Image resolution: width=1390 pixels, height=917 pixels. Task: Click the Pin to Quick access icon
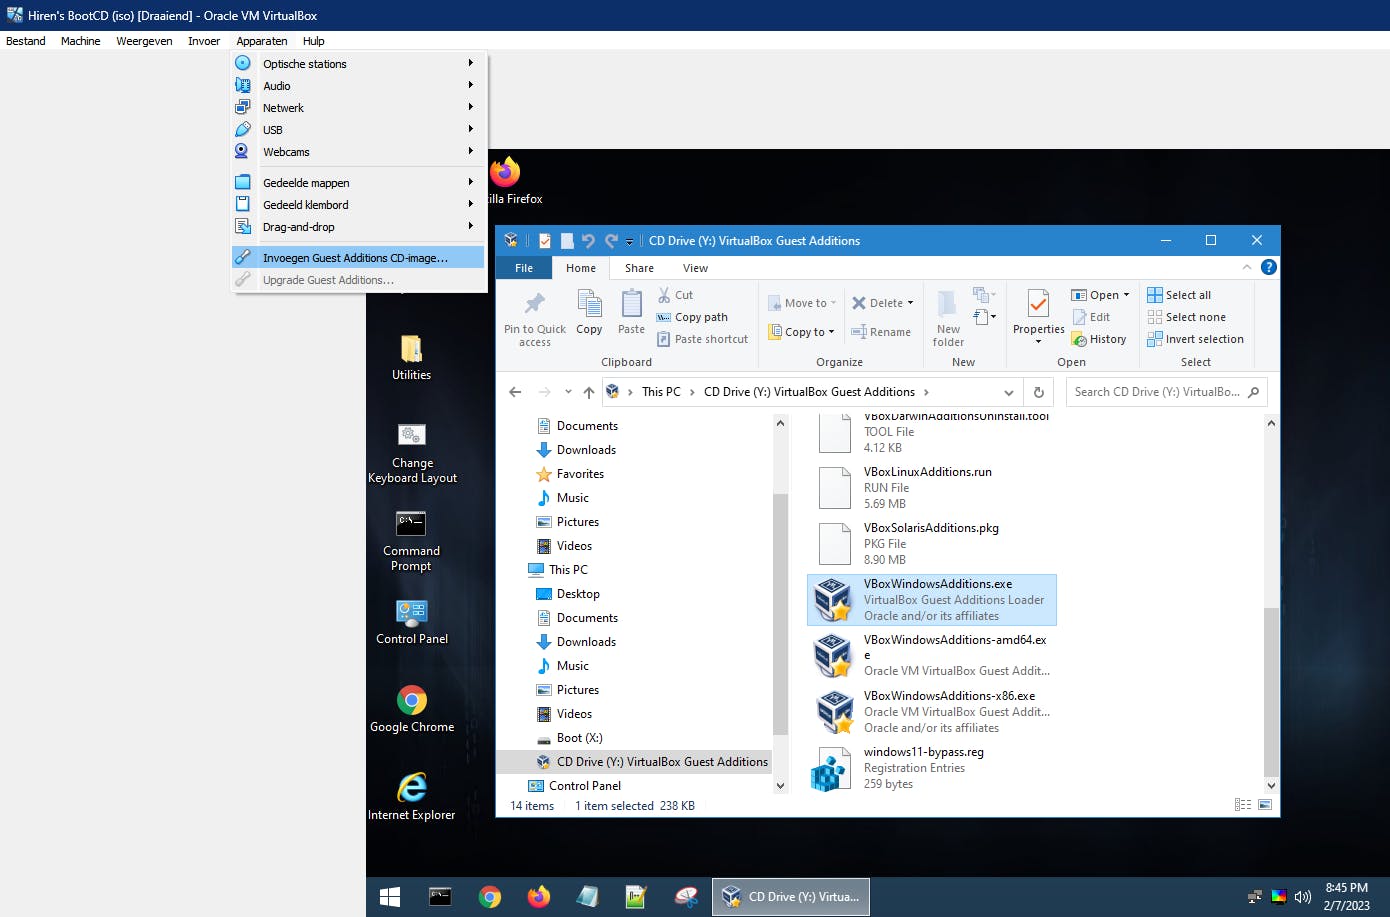tap(534, 304)
